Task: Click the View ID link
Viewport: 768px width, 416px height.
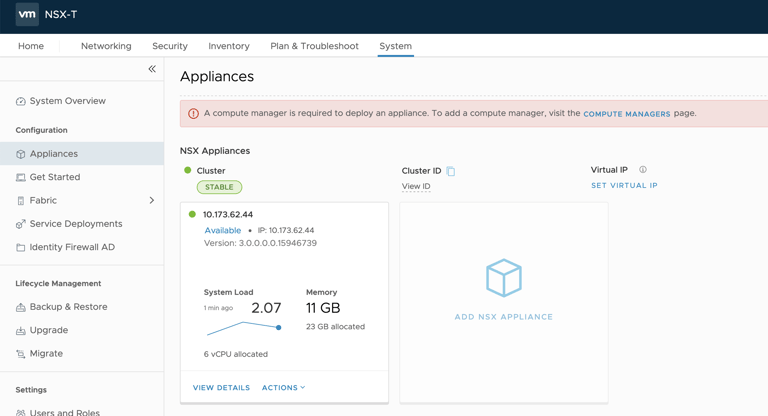Action: click(416, 186)
